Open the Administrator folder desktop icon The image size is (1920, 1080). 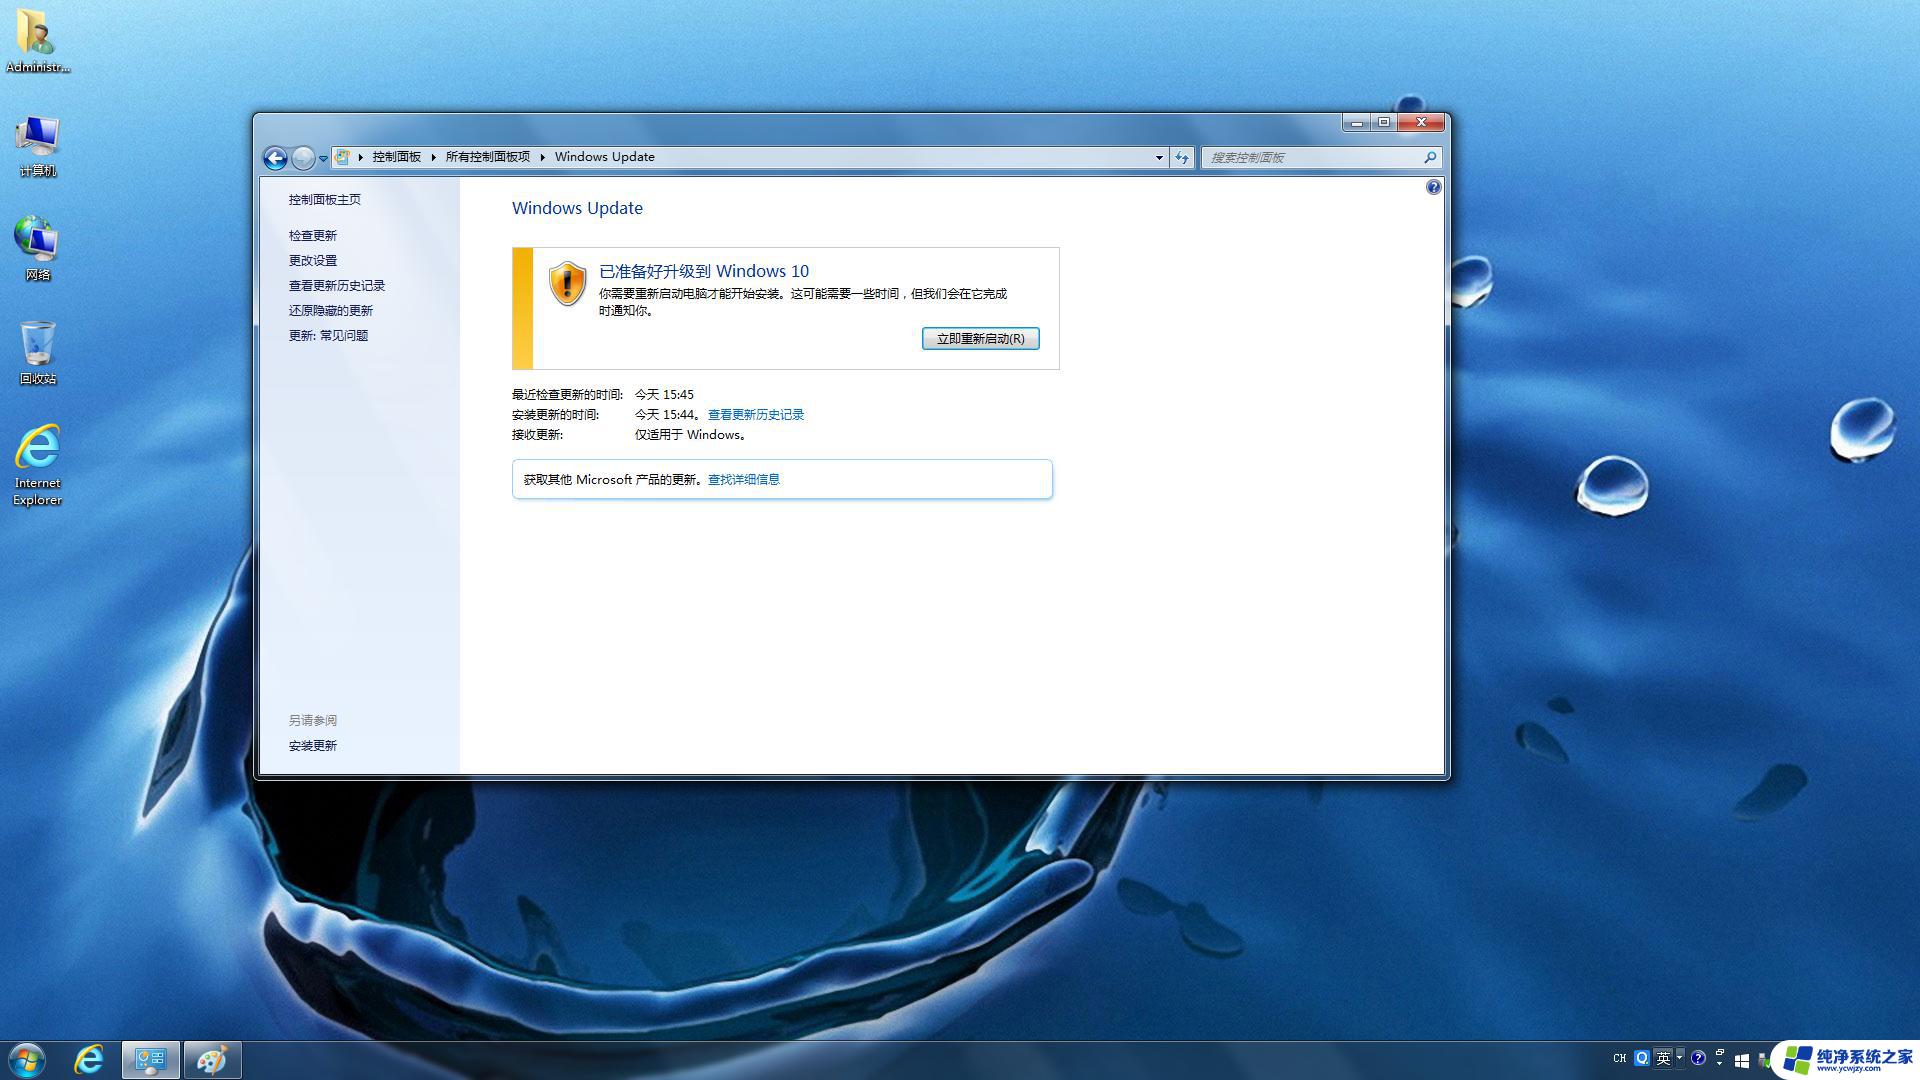tap(37, 41)
